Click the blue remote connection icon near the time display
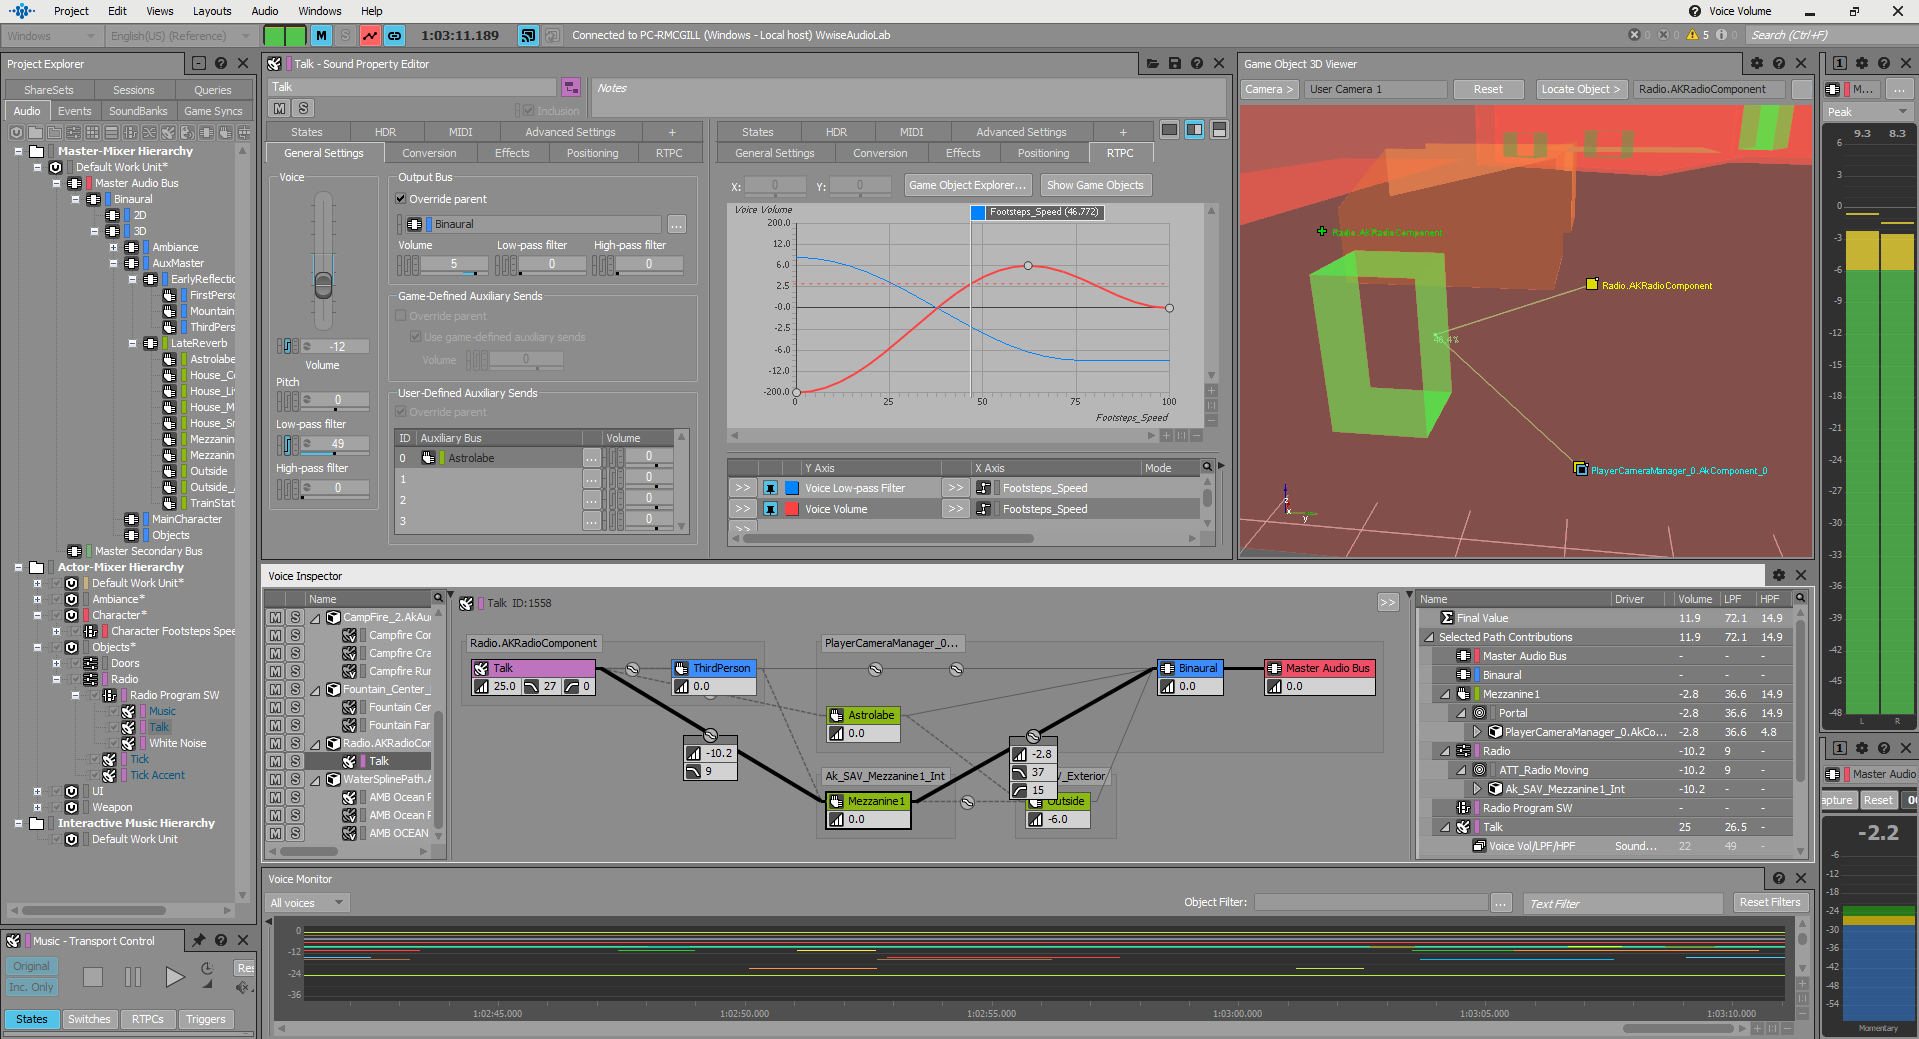 click(x=527, y=35)
